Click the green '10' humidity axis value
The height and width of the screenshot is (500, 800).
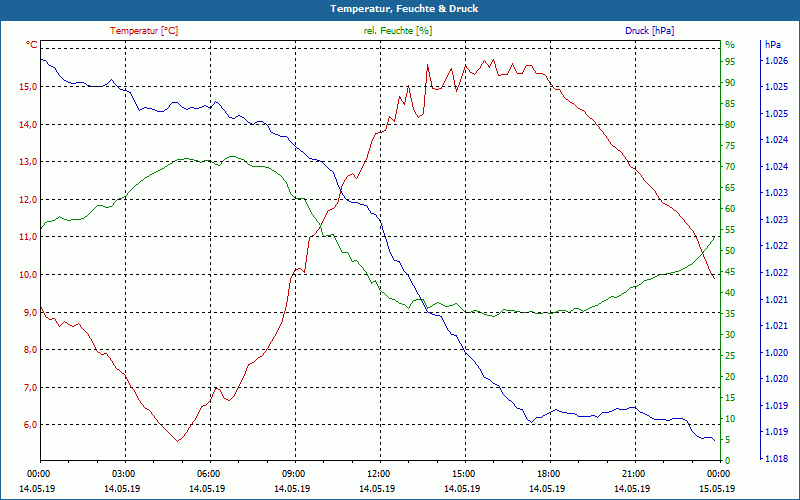(x=730, y=419)
